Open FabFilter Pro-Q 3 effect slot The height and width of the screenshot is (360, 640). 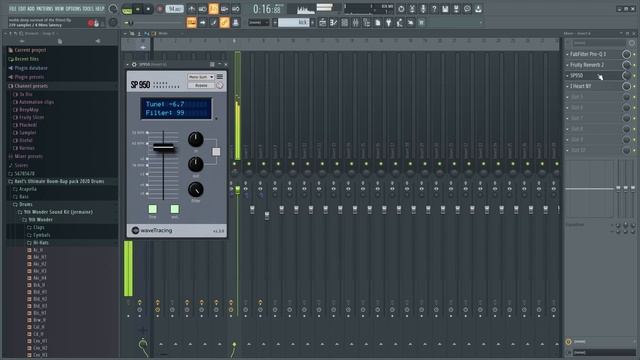(588, 54)
